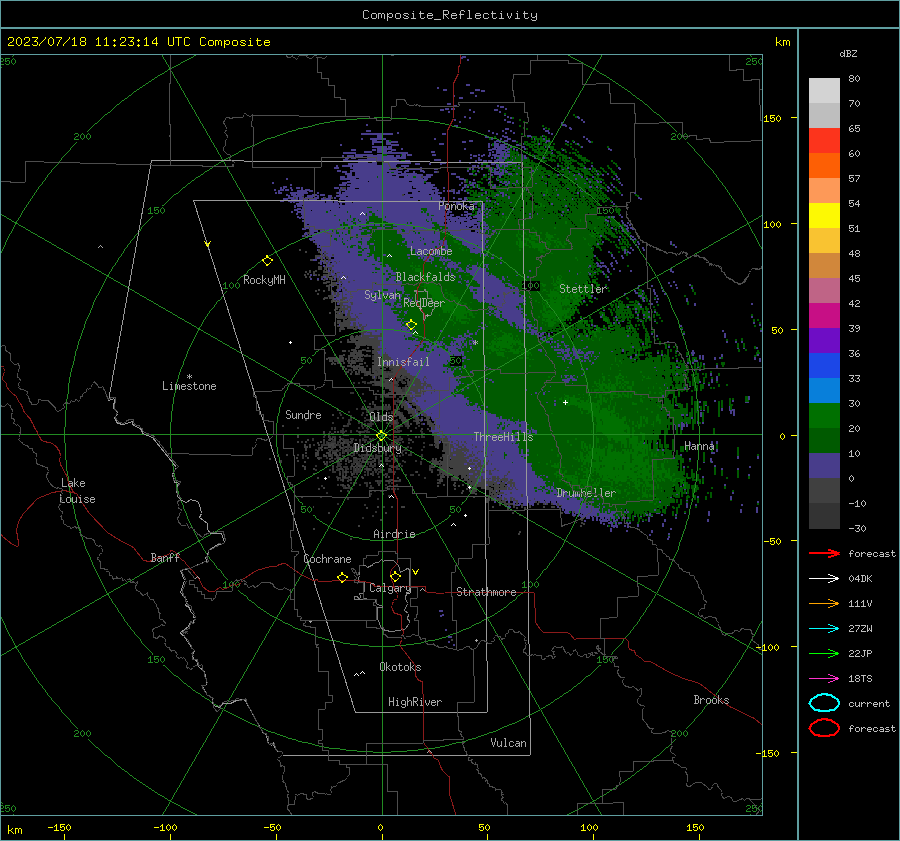Click the Stettler town label
Viewport: 900px width, 841px height.
[583, 289]
